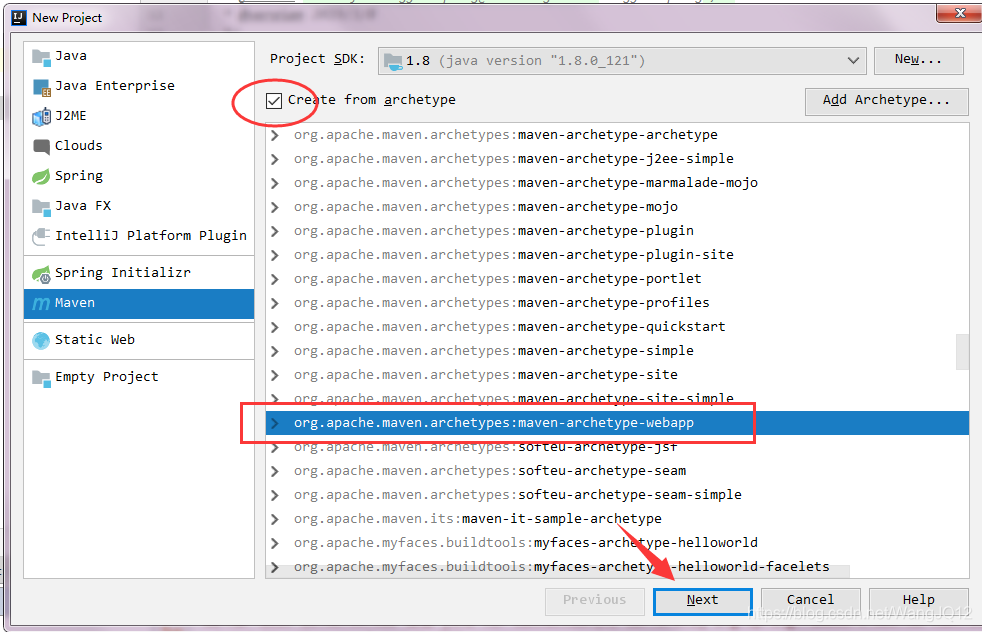Expand maven-archetype-plugin node
Image resolution: width=982 pixels, height=632 pixels.
click(x=274, y=231)
